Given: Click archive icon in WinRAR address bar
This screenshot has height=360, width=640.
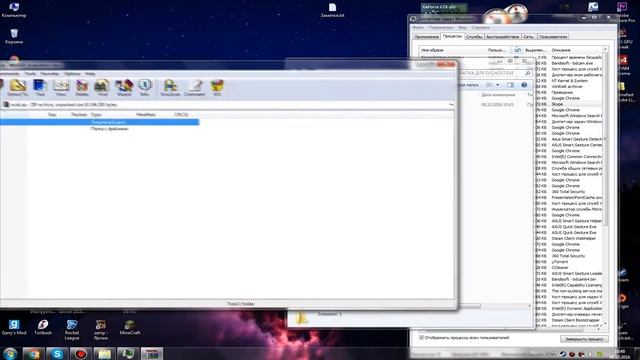Looking at the screenshot, I should click(x=6, y=104).
